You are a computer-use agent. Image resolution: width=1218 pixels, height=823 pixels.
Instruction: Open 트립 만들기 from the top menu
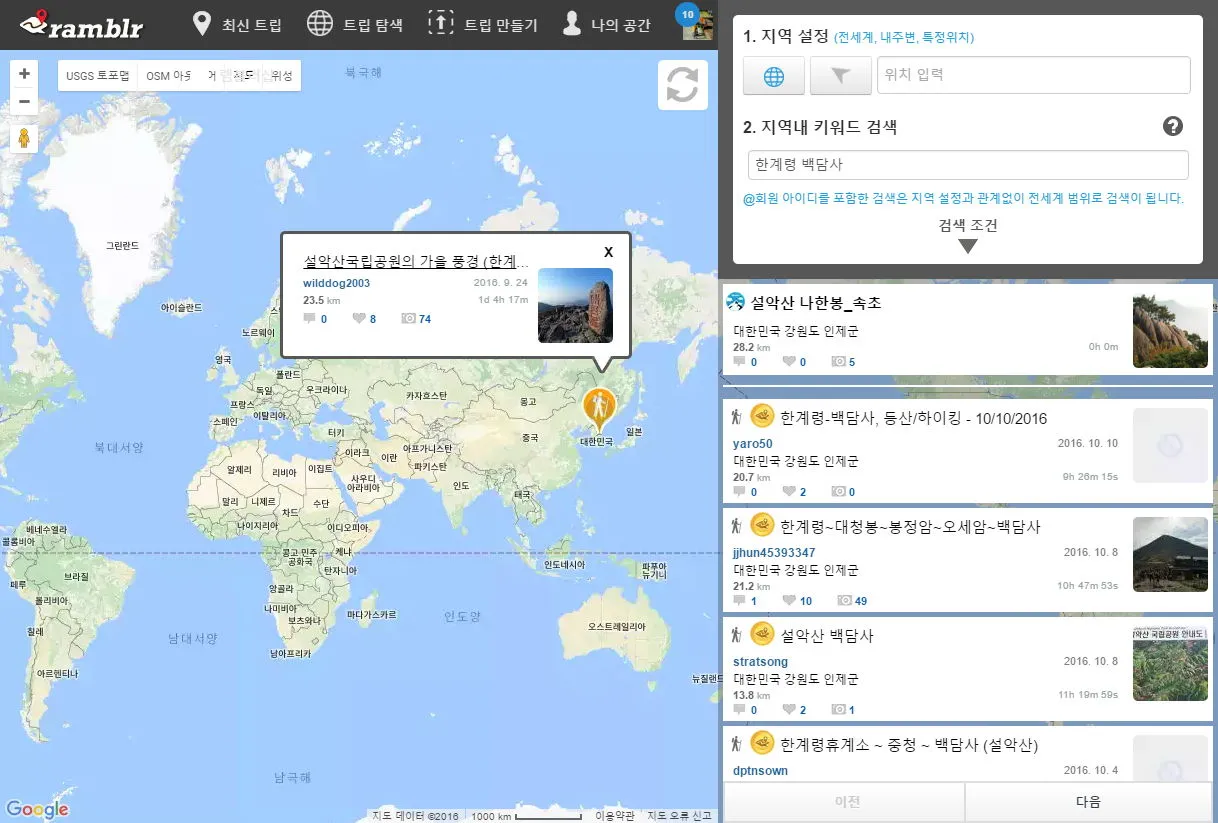[481, 24]
